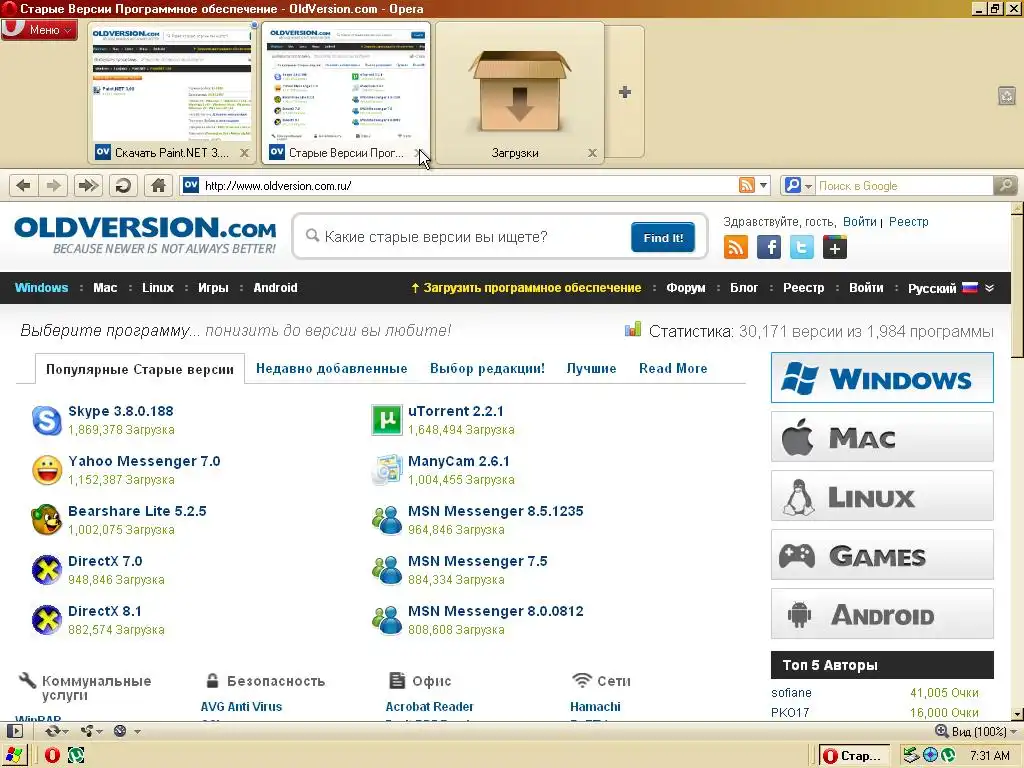Click the Войти link in header
1024x768 pixels.
click(859, 221)
